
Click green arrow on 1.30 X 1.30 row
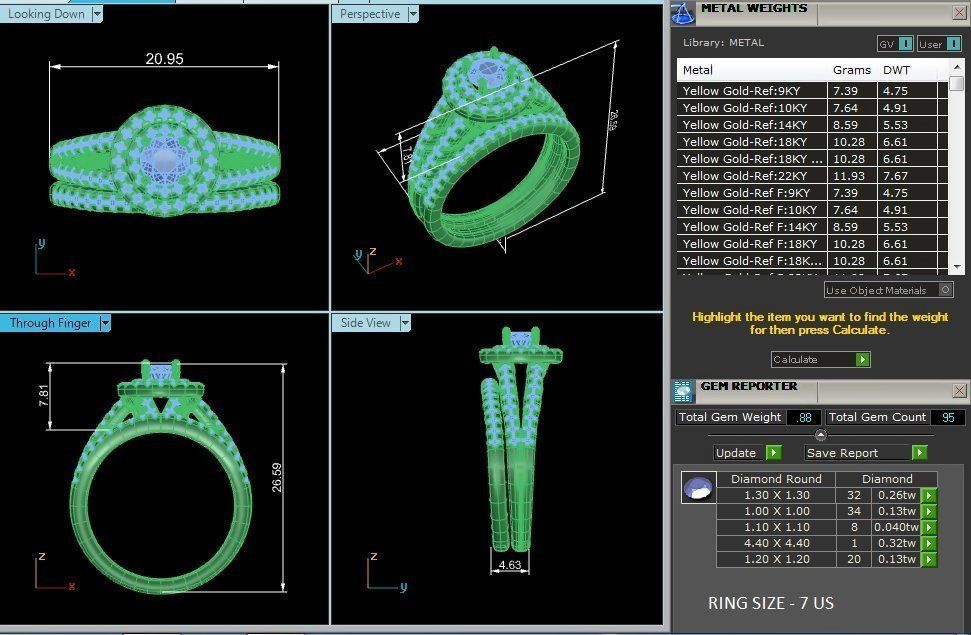[x=928, y=495]
